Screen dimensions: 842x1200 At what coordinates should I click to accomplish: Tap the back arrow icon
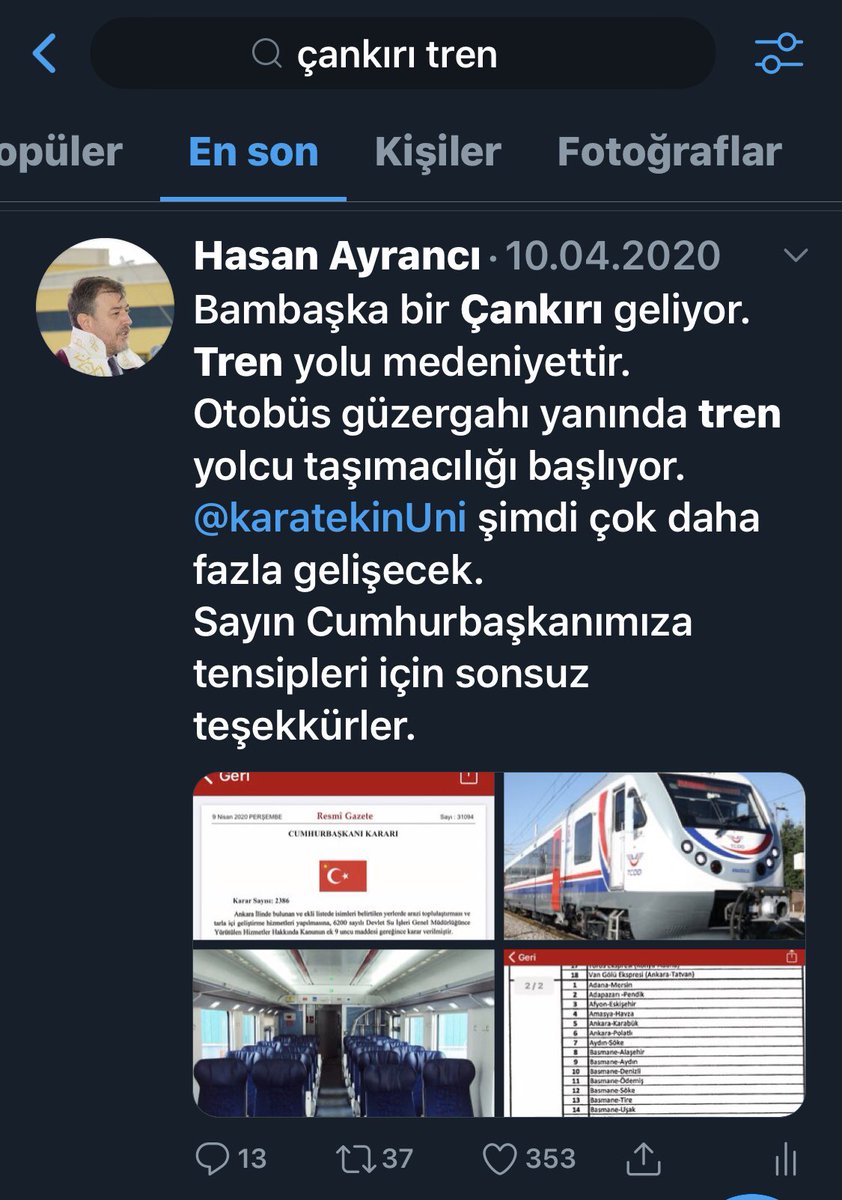(44, 54)
